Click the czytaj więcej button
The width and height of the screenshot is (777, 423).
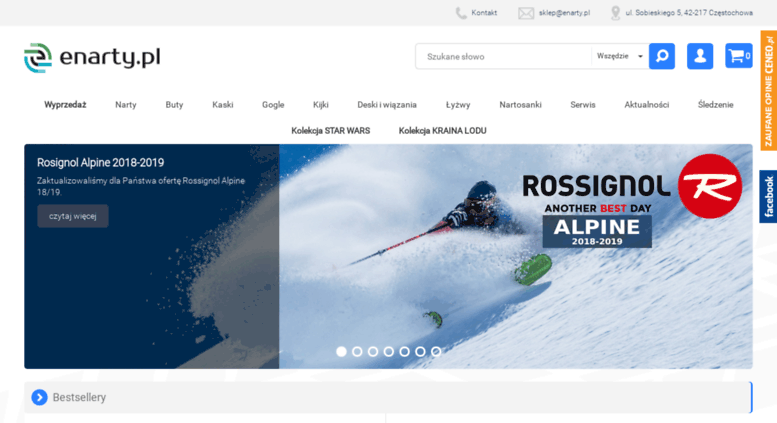point(73,216)
